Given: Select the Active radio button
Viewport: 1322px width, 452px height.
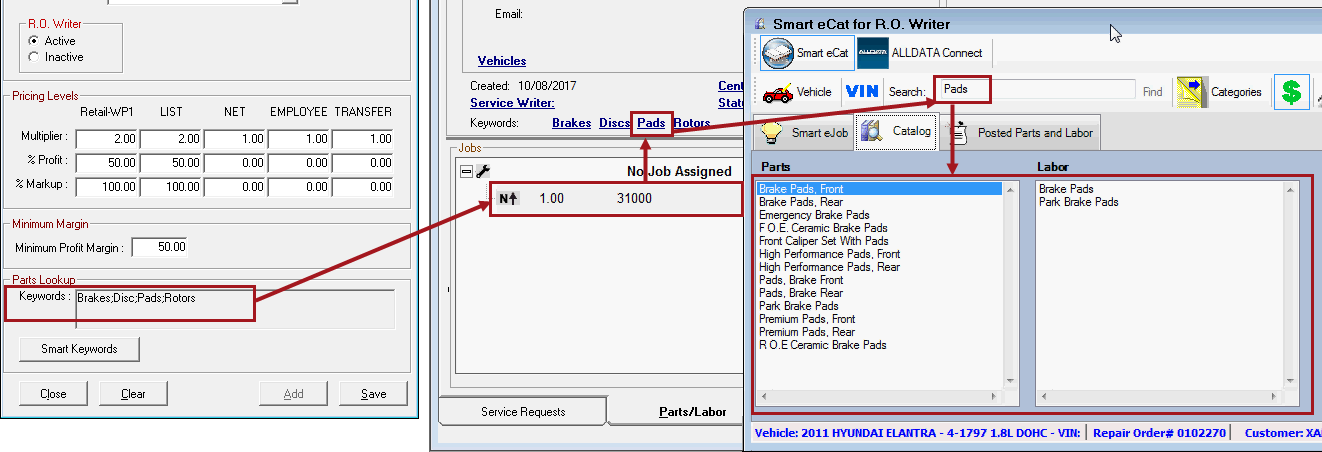Looking at the screenshot, I should pyautogui.click(x=34, y=41).
